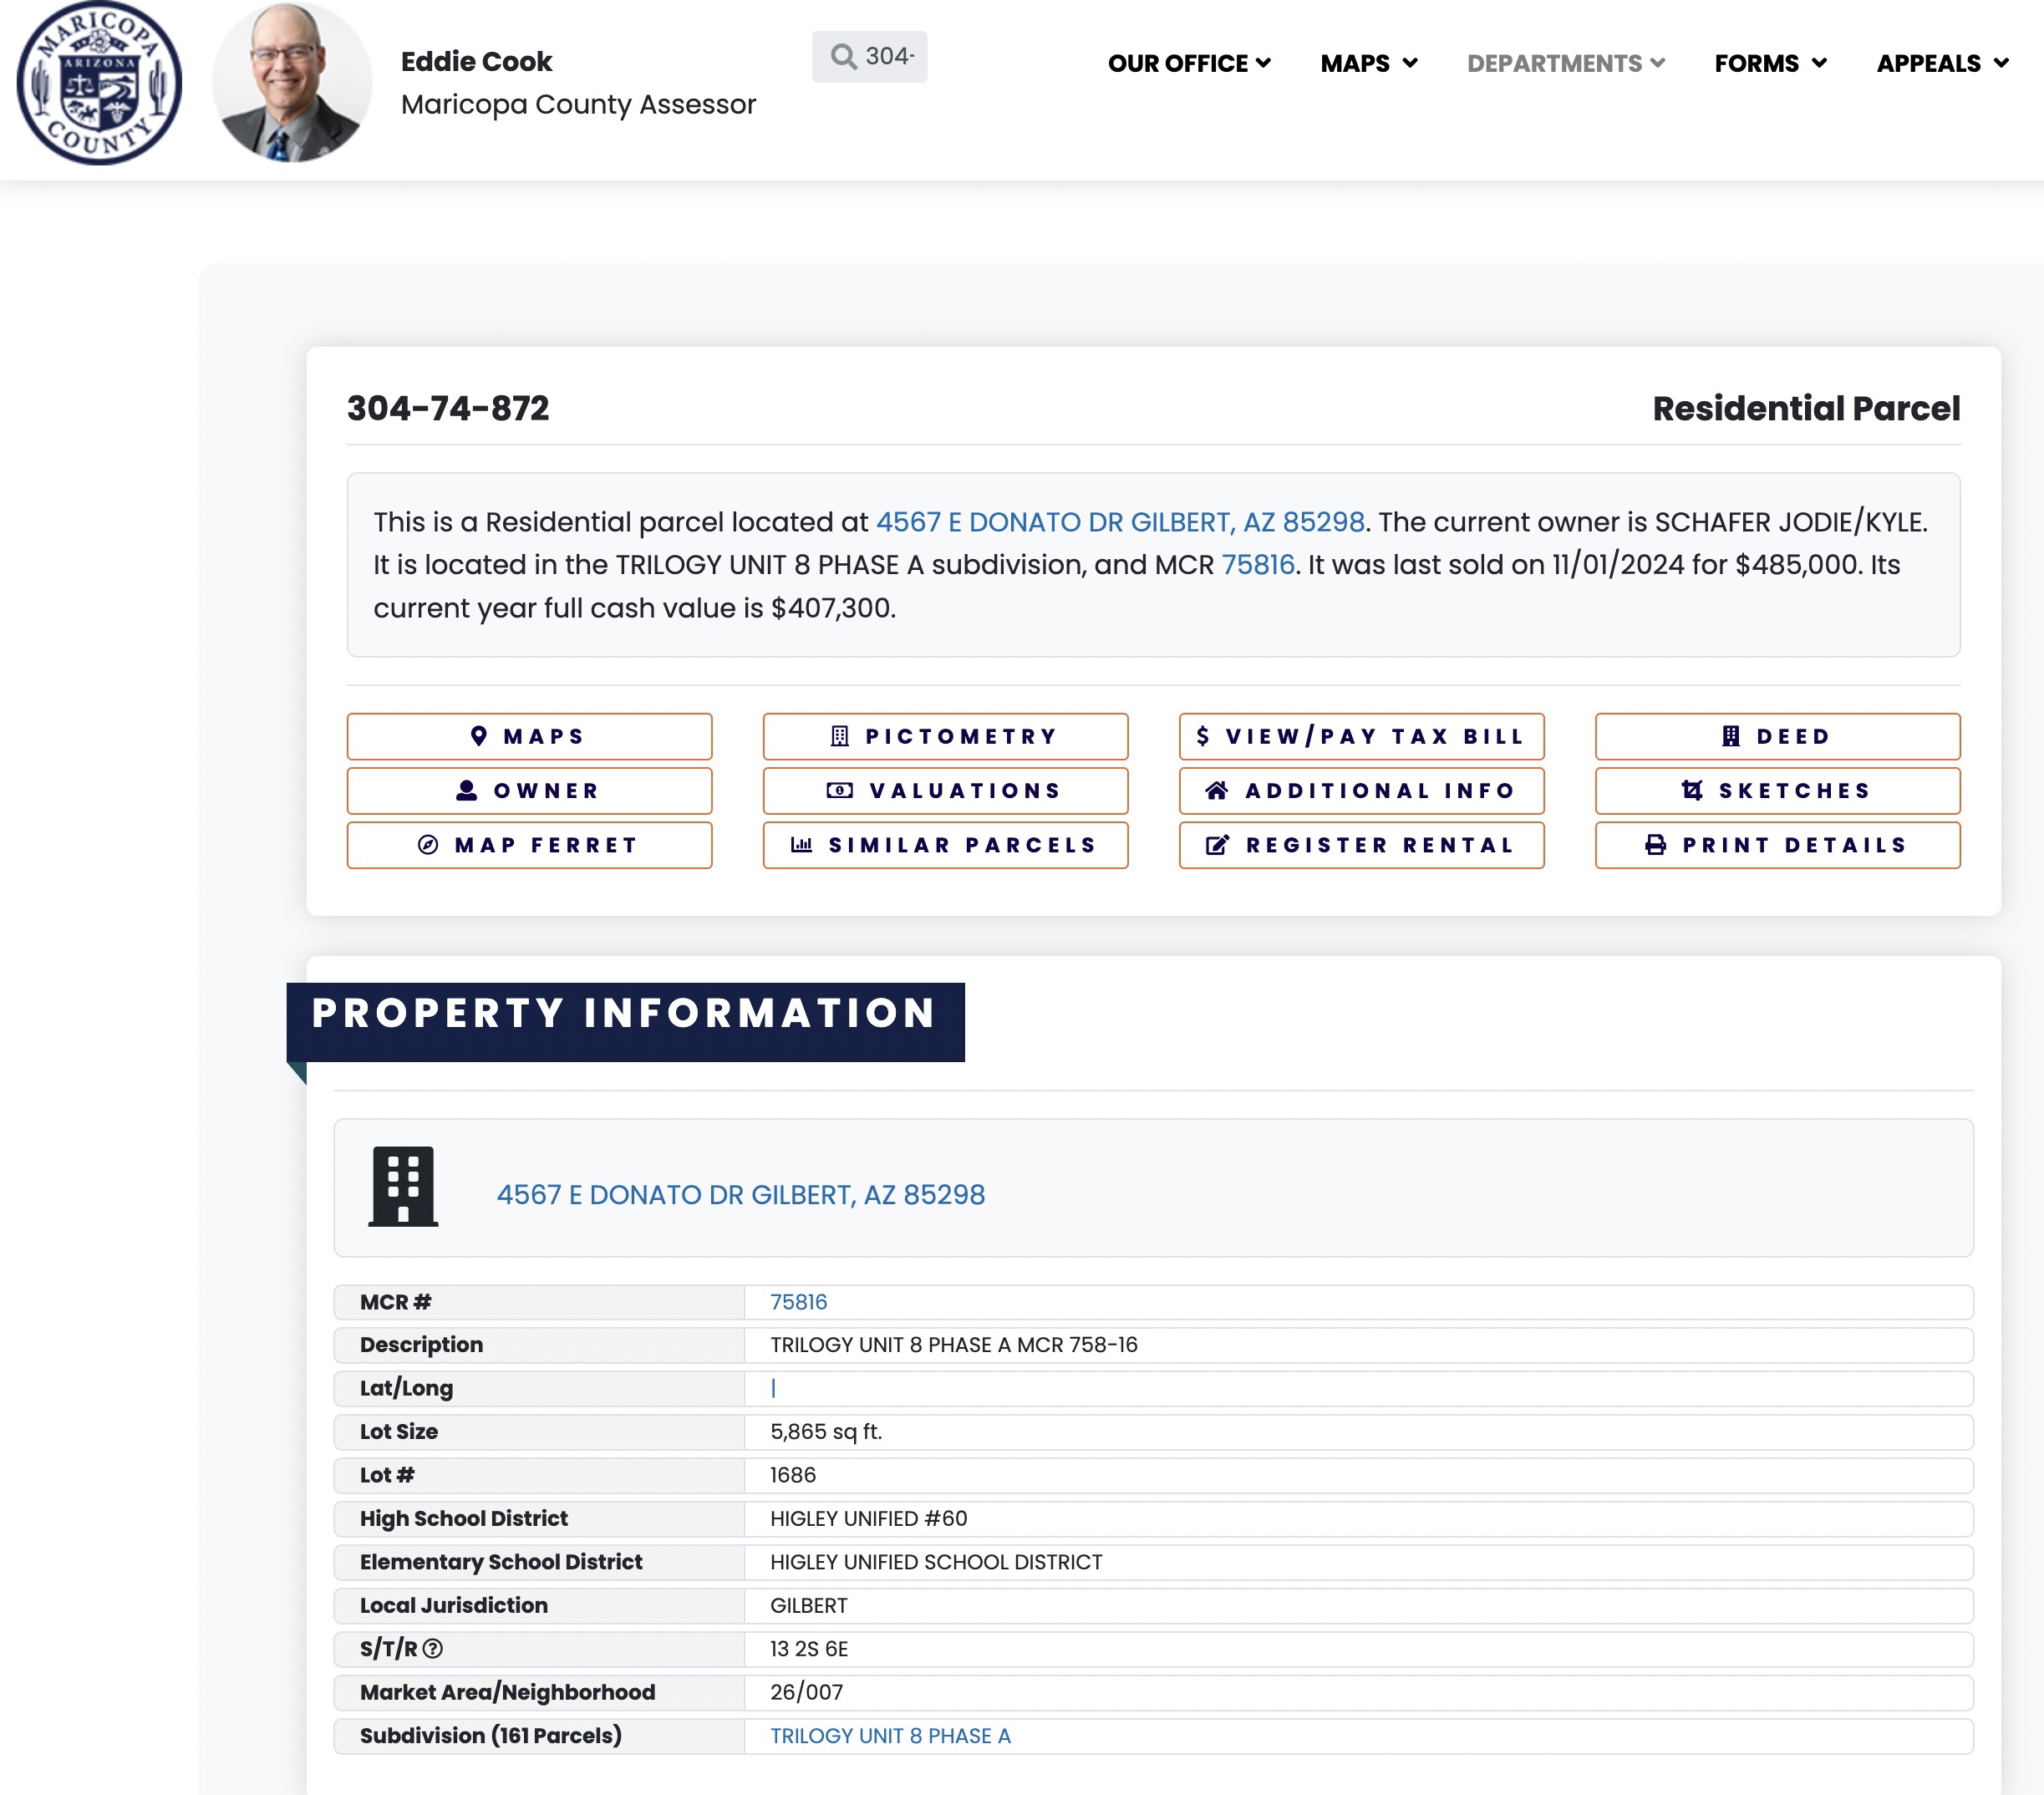Viewport: 2044px width, 1795px height.
Task: Click the edit pencil icon on Register Rental
Action: (x=1217, y=845)
